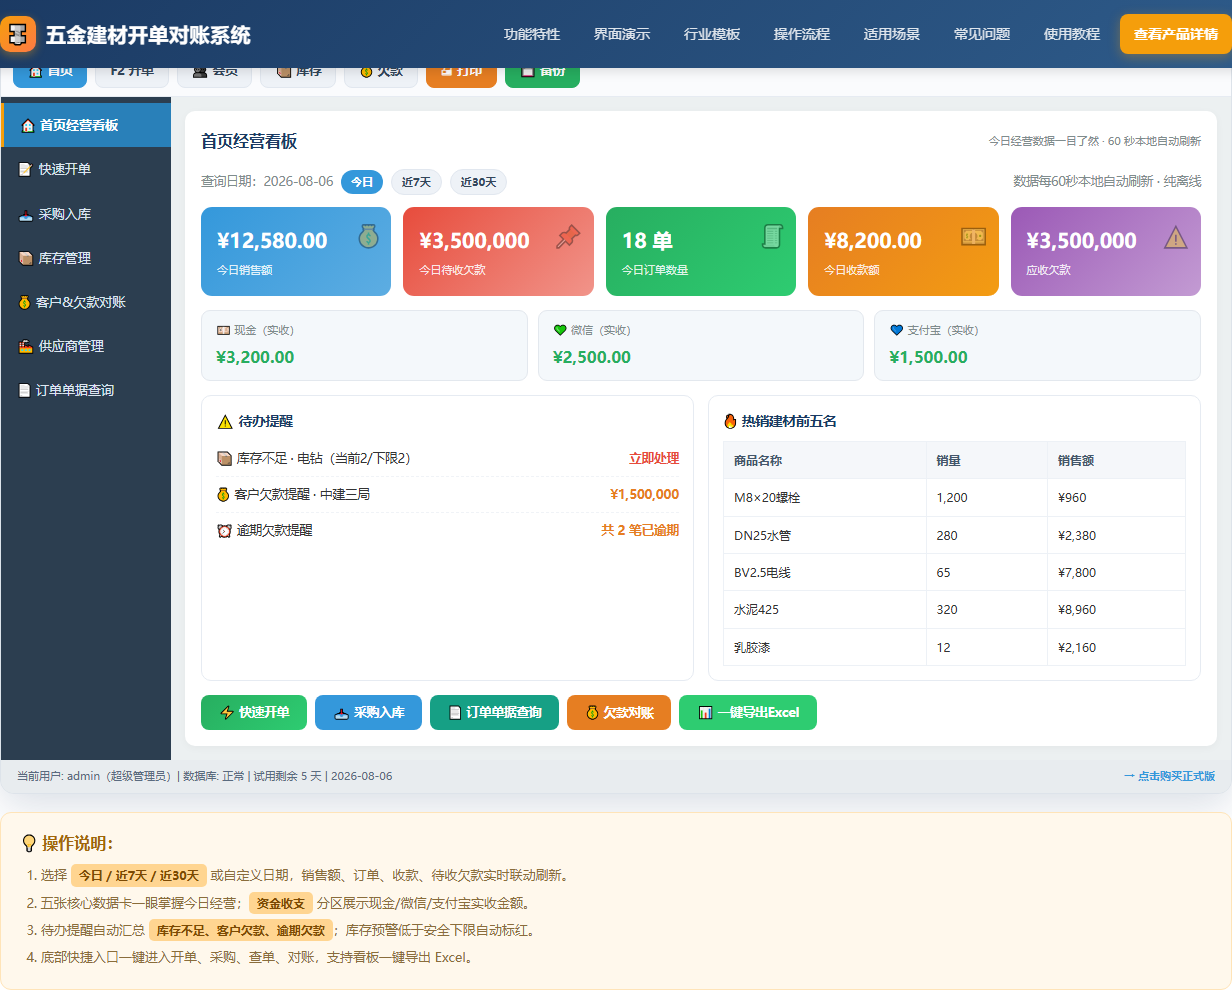Go to 常见问题 in navigation
The image size is (1232, 991).
click(982, 34)
